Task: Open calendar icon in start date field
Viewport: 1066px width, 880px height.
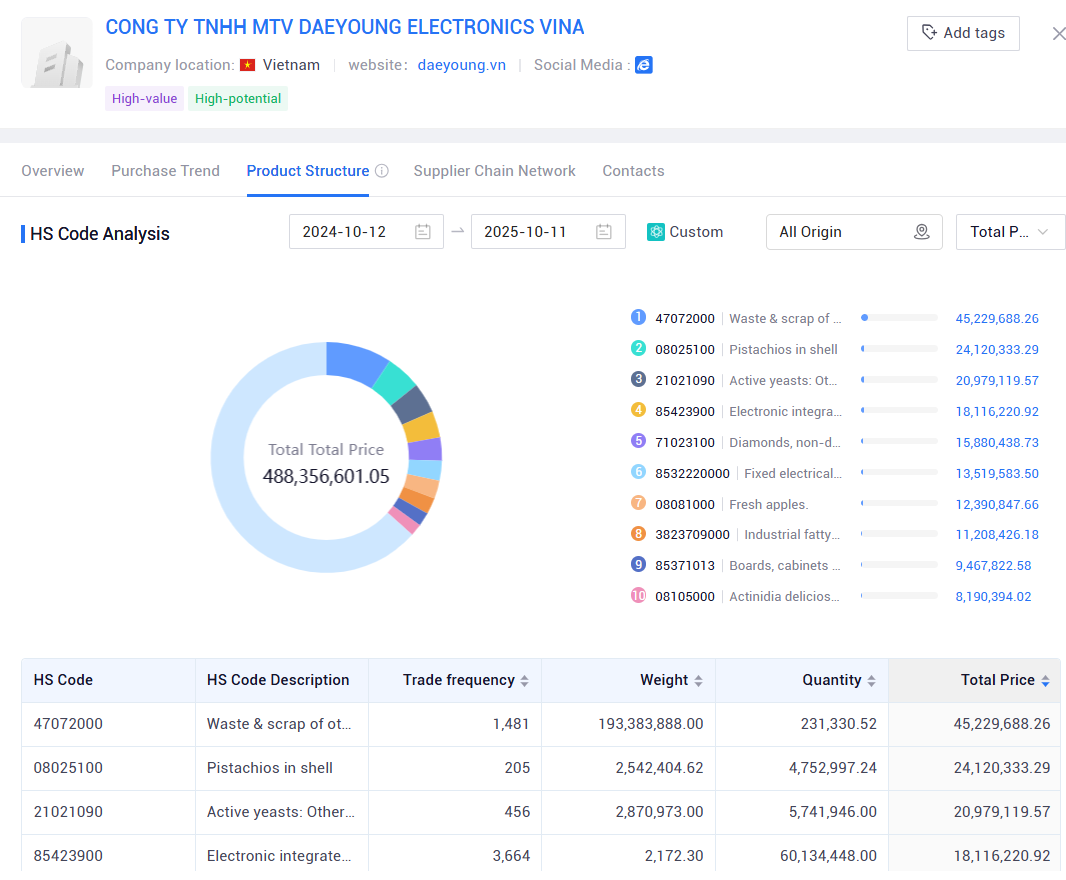Action: [x=423, y=232]
